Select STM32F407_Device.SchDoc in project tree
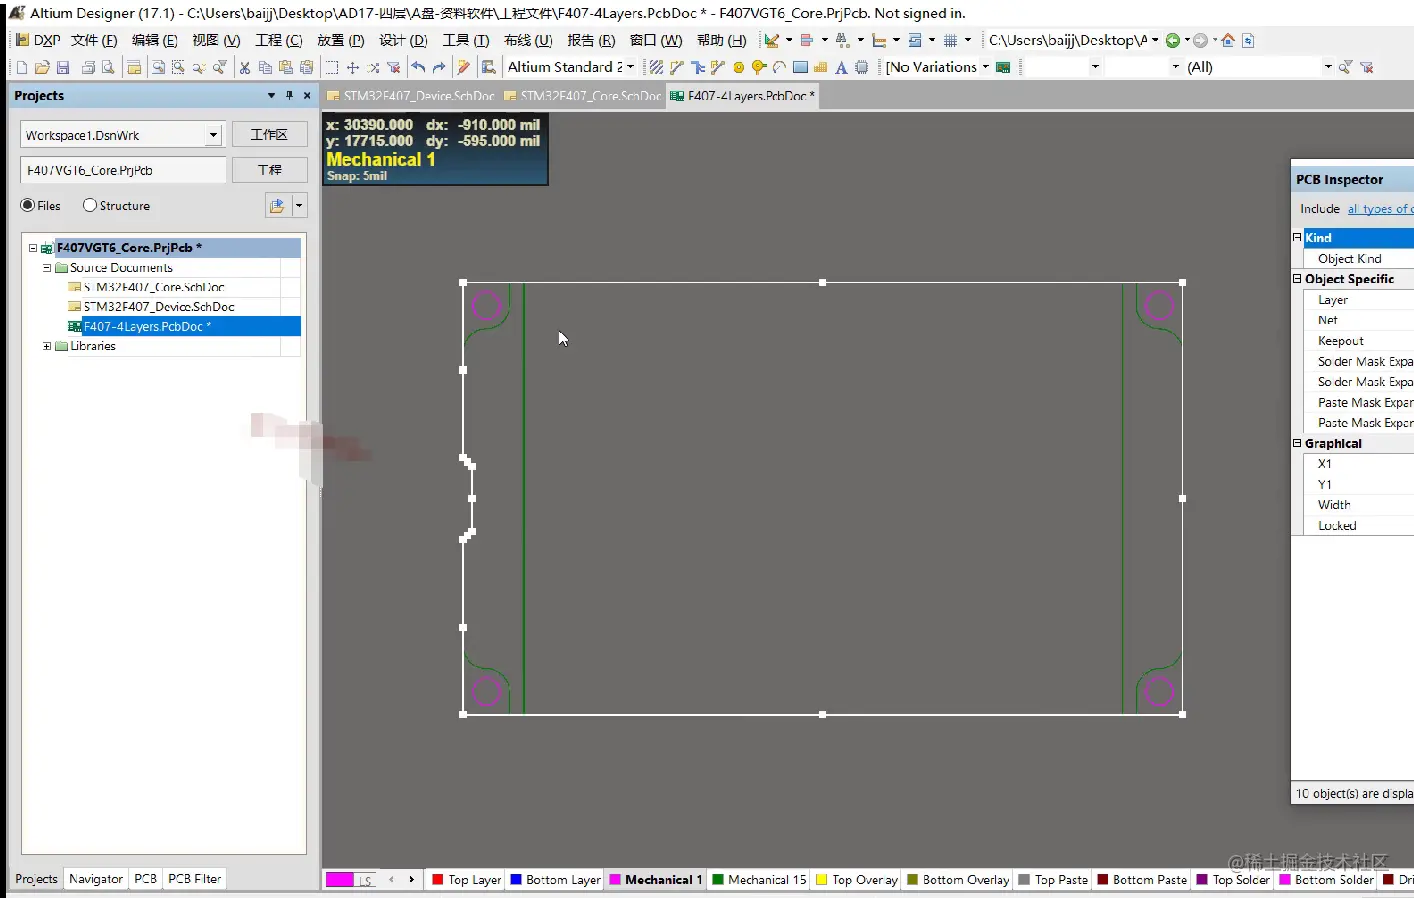Image resolution: width=1414 pixels, height=898 pixels. 159,307
